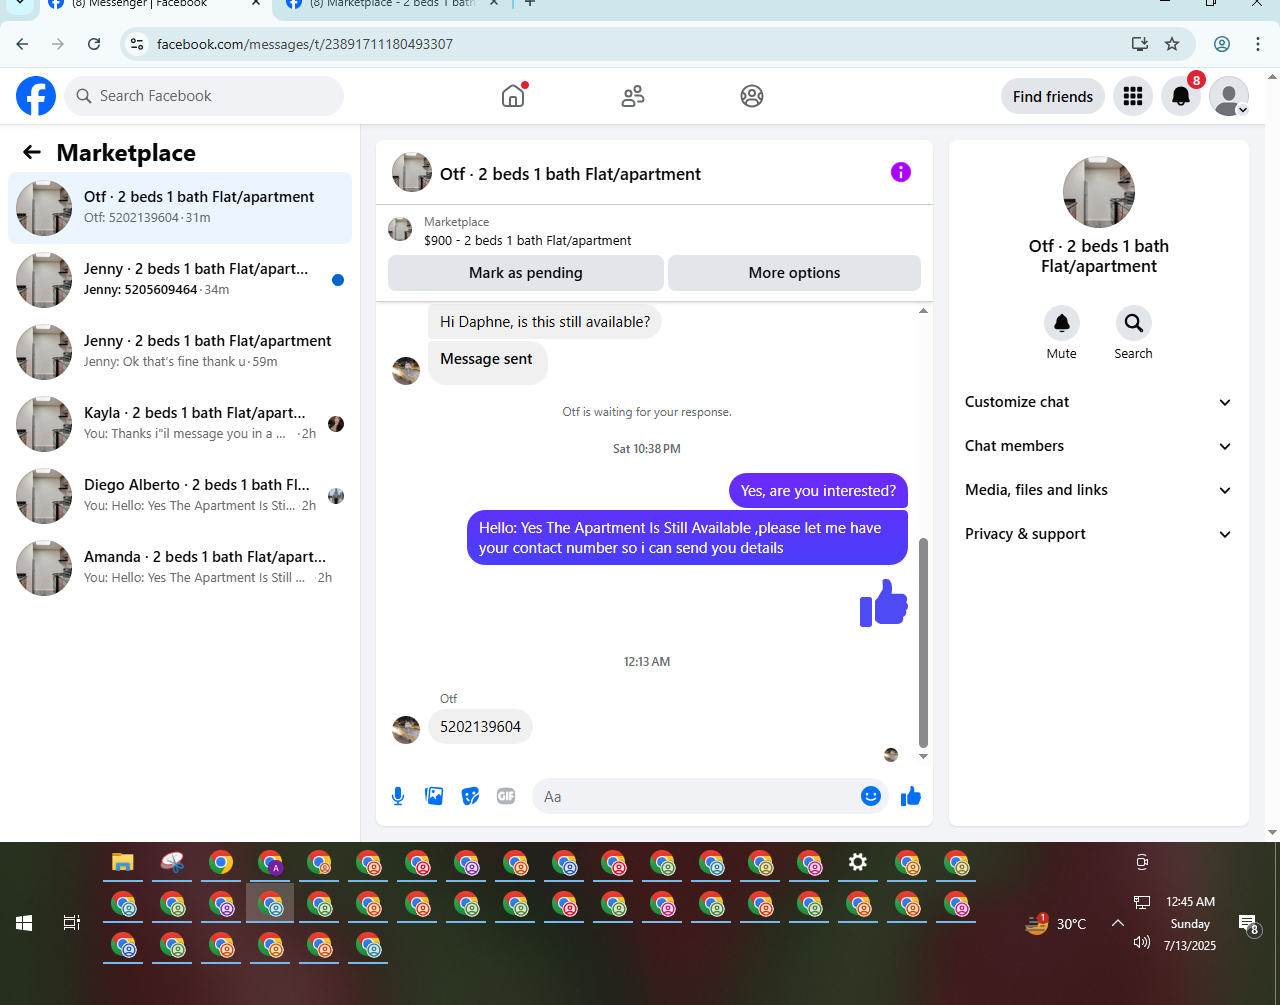This screenshot has width=1280, height=1005.
Task: Click the chat message scrollbar thumb
Action: pos(923,643)
